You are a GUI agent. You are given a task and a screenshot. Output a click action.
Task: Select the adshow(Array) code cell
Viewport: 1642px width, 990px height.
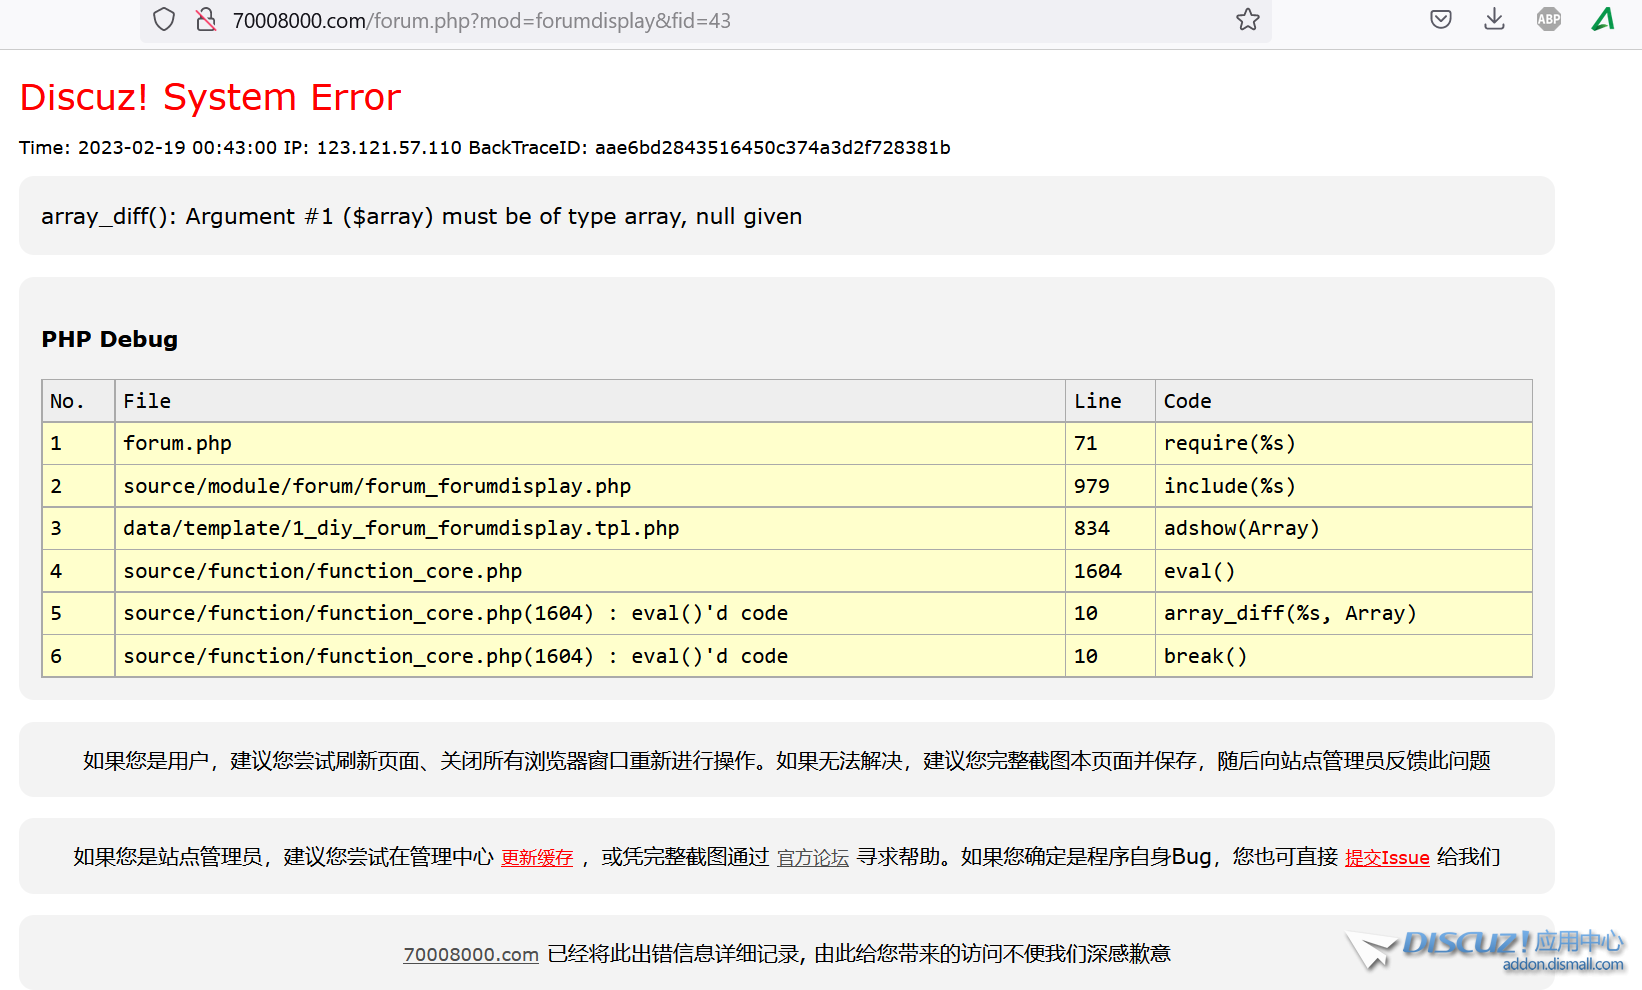[1241, 528]
